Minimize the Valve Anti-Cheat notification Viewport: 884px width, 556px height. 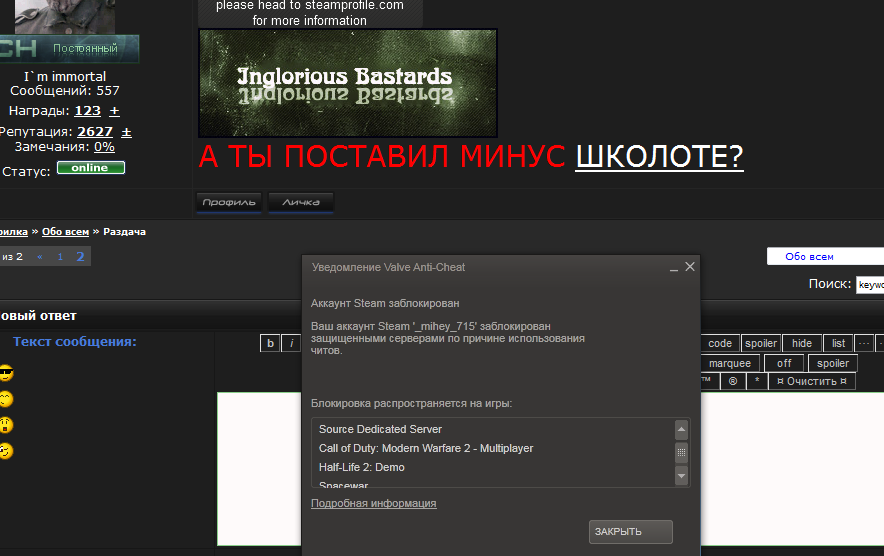(674, 268)
